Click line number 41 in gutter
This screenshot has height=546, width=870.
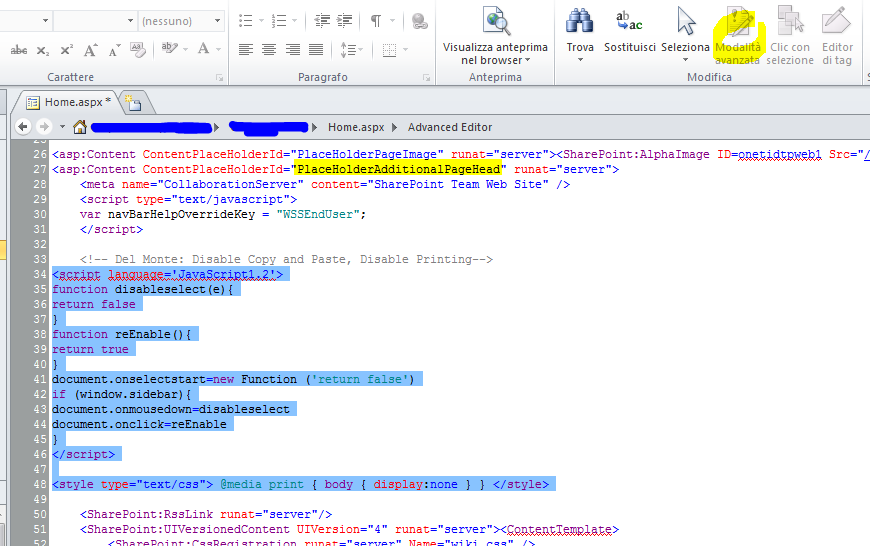click(40, 379)
